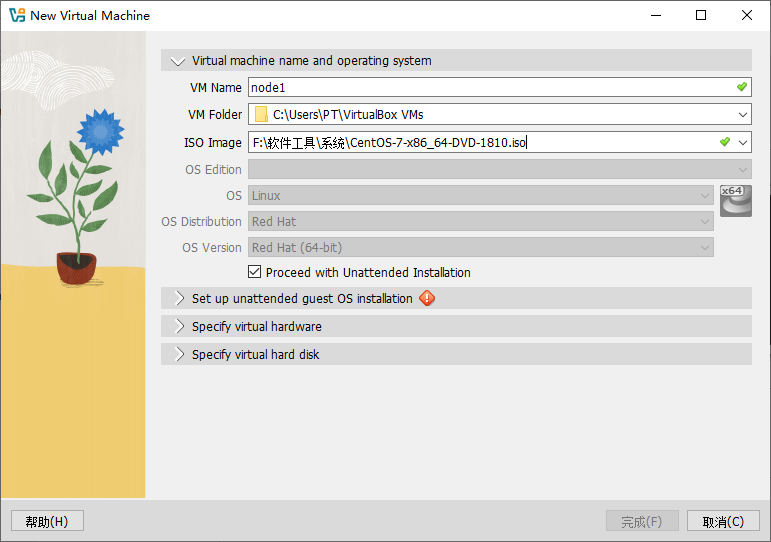Expand Specify virtual hardware section

(180, 327)
